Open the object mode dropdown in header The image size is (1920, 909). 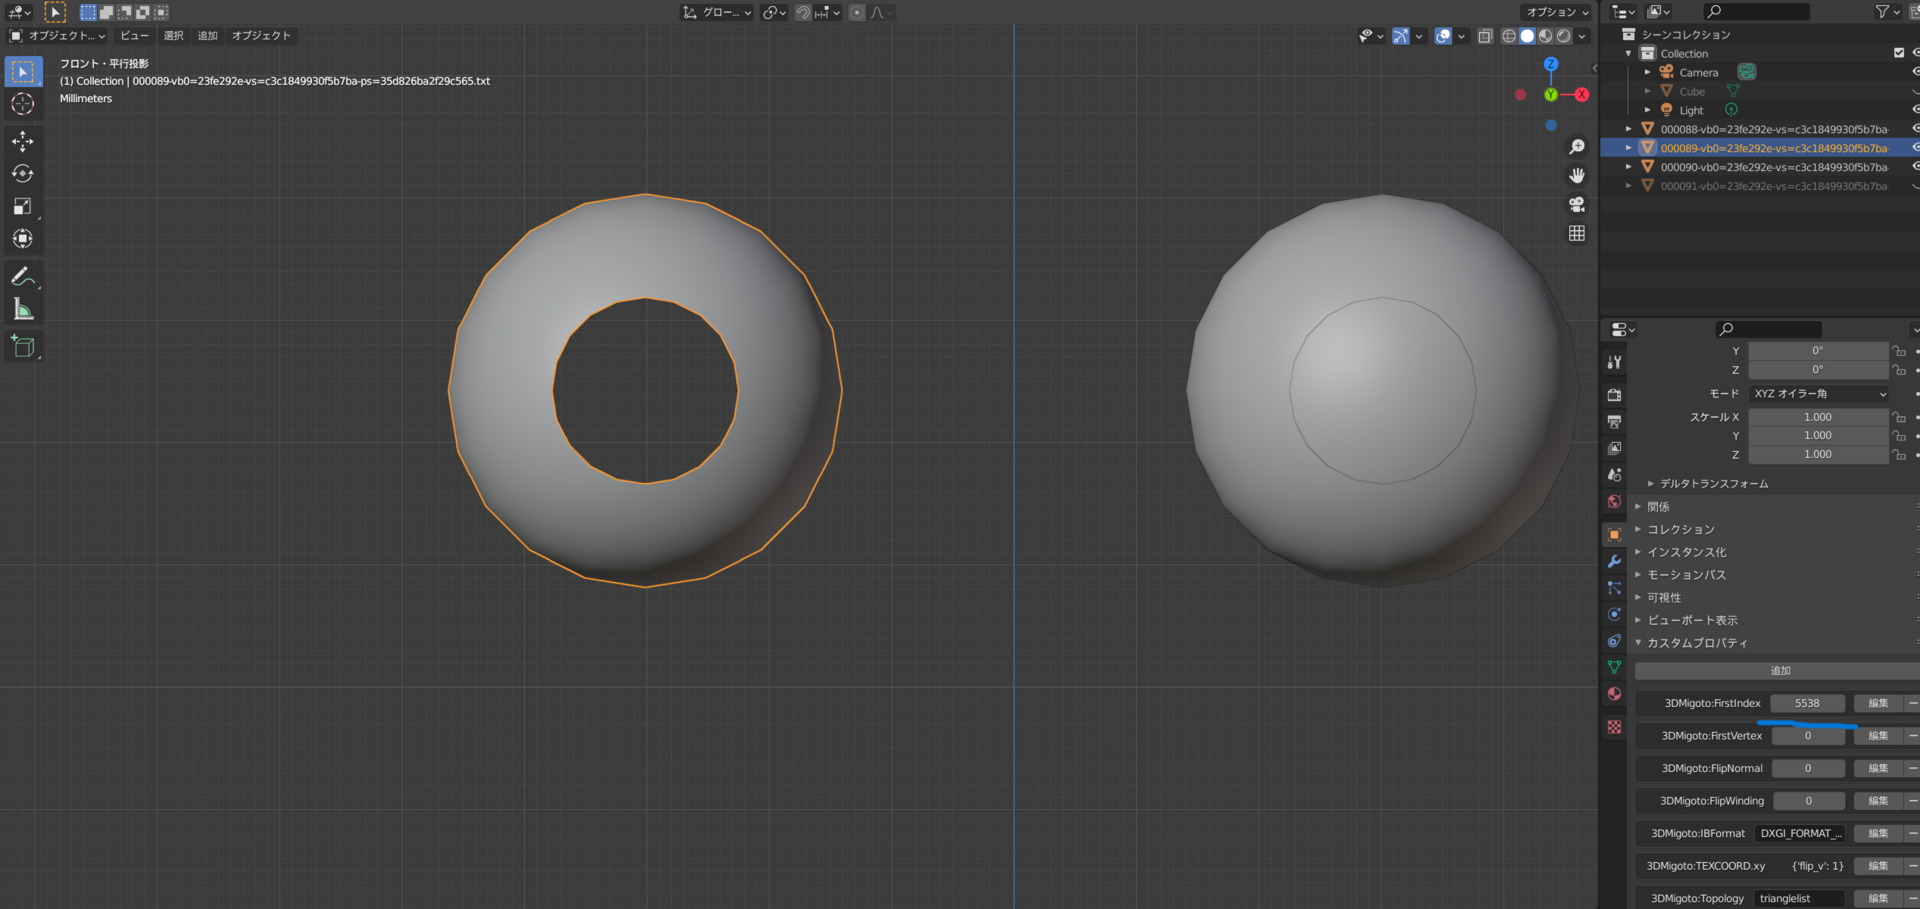(x=58, y=36)
